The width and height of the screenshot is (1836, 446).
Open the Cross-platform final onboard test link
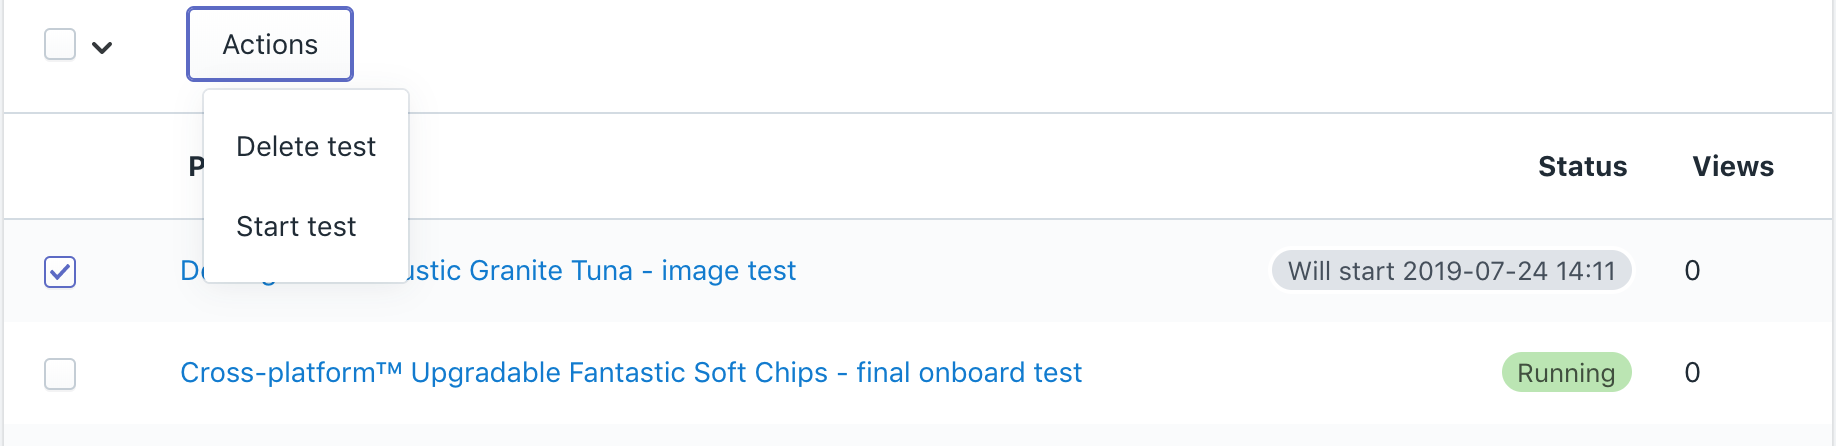click(631, 373)
